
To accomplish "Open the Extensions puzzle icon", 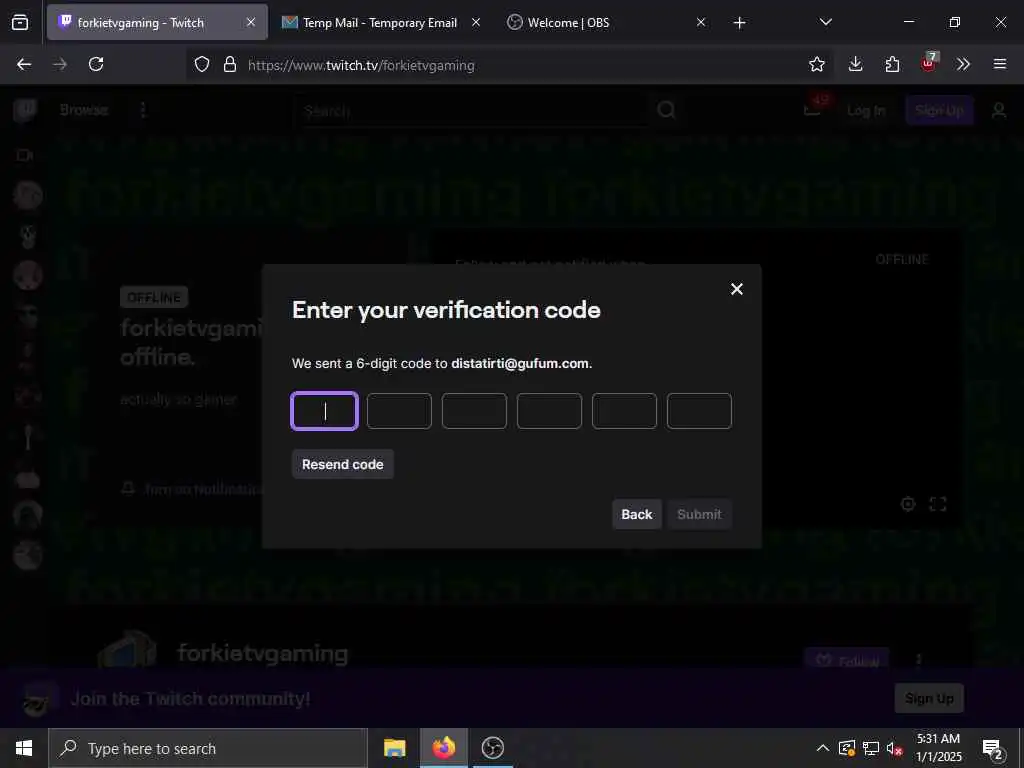I will 892,64.
